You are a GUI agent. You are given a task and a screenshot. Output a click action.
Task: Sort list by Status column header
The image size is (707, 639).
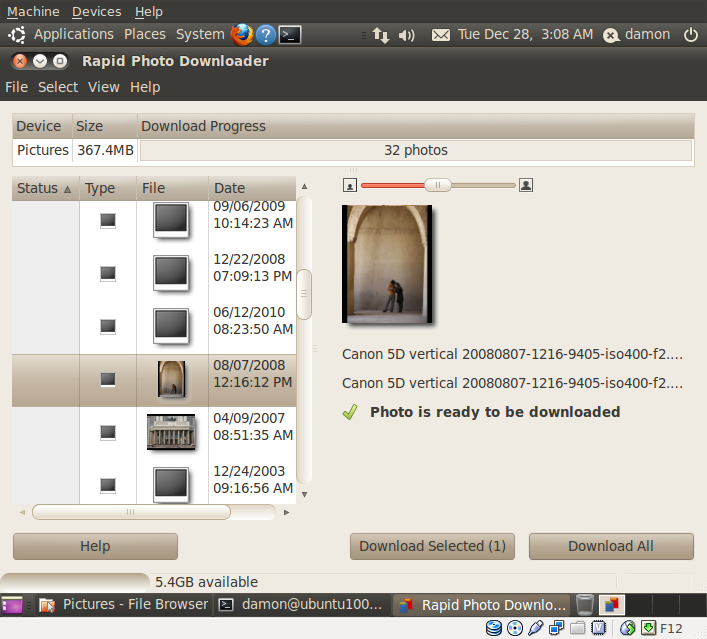pos(46,188)
